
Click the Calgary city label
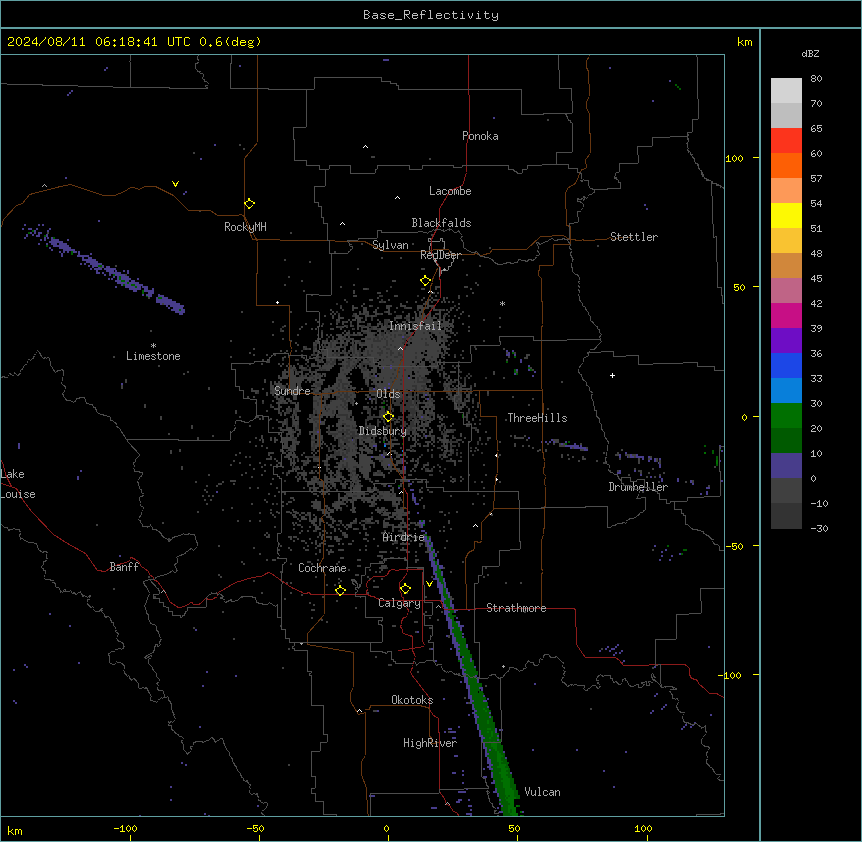tap(399, 603)
